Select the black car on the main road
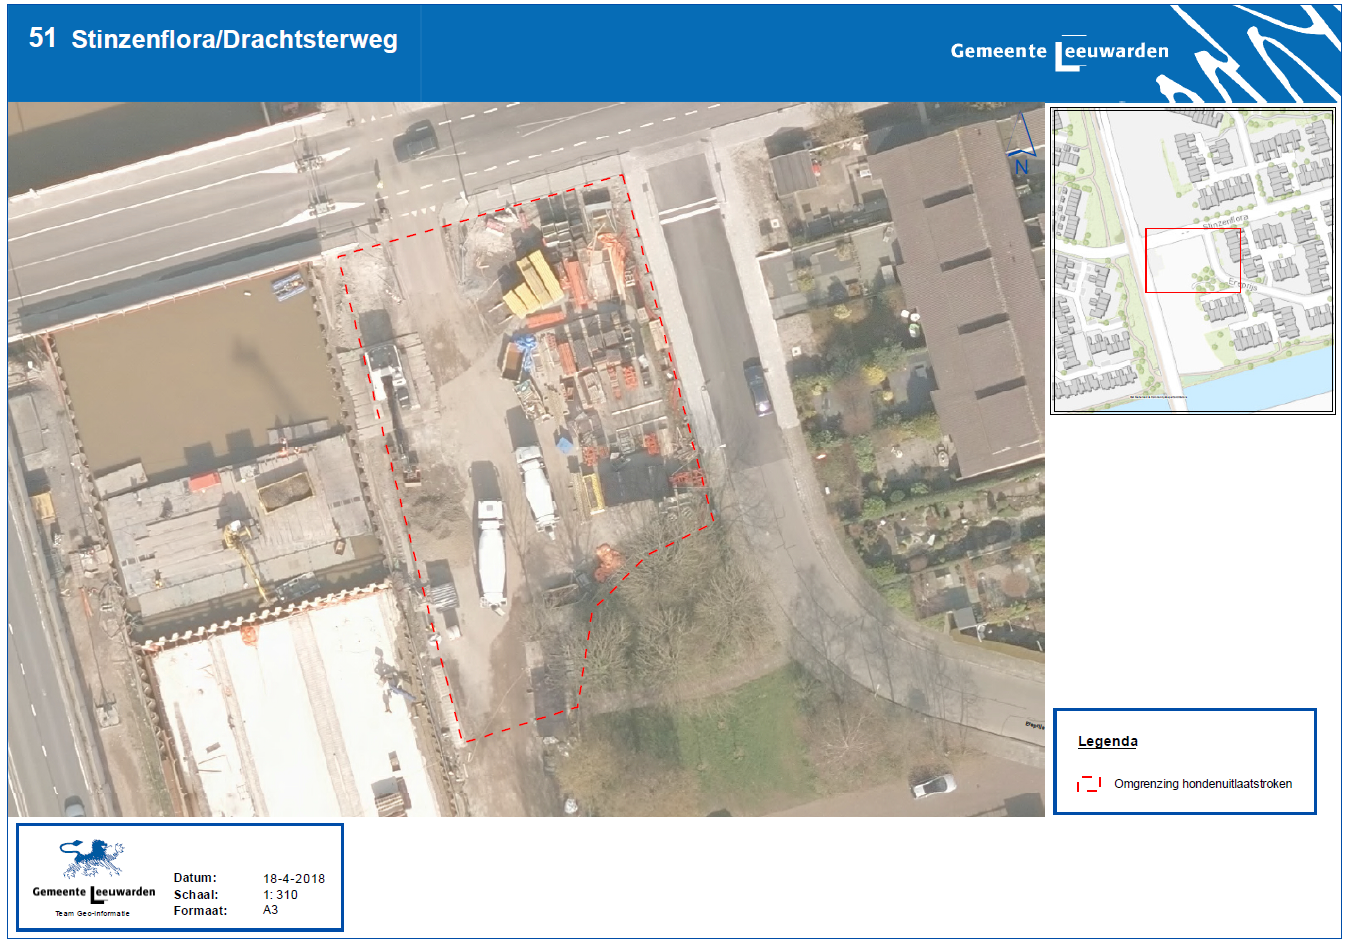This screenshot has width=1354, height=949. point(415,139)
